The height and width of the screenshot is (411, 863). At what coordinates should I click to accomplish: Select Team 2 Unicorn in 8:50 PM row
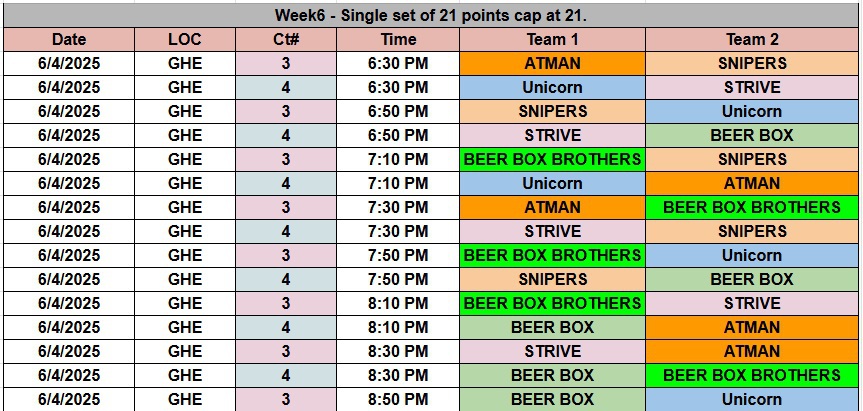point(752,399)
